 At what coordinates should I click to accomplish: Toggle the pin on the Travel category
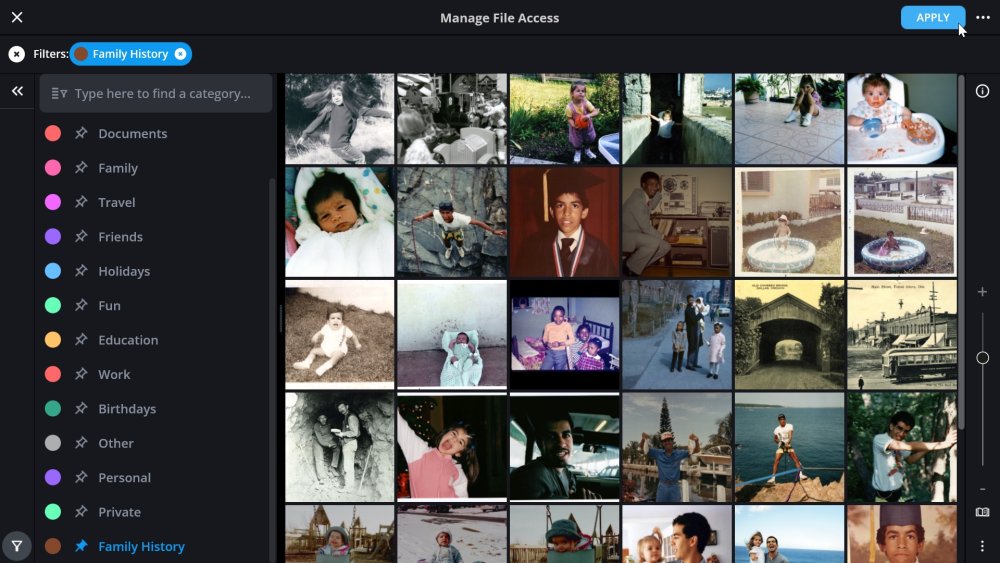[81, 202]
